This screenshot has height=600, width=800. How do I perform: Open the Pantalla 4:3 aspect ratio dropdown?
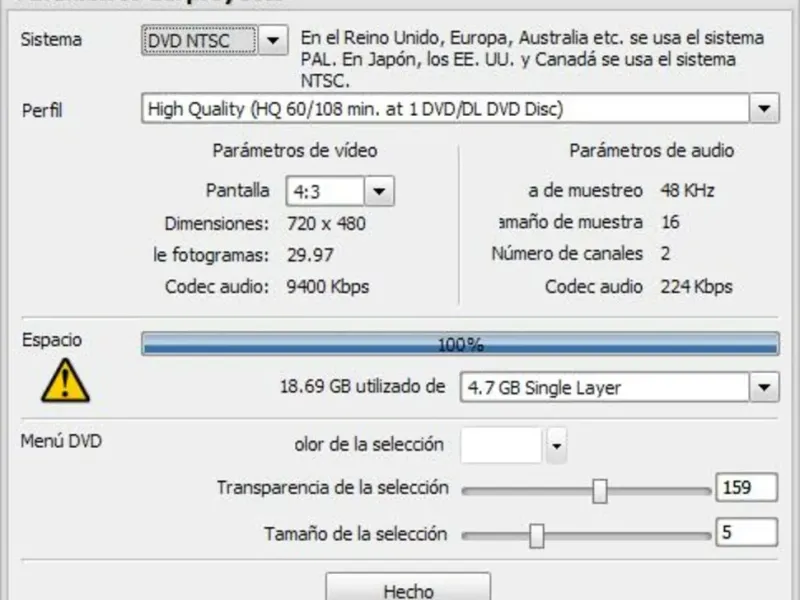click(379, 191)
